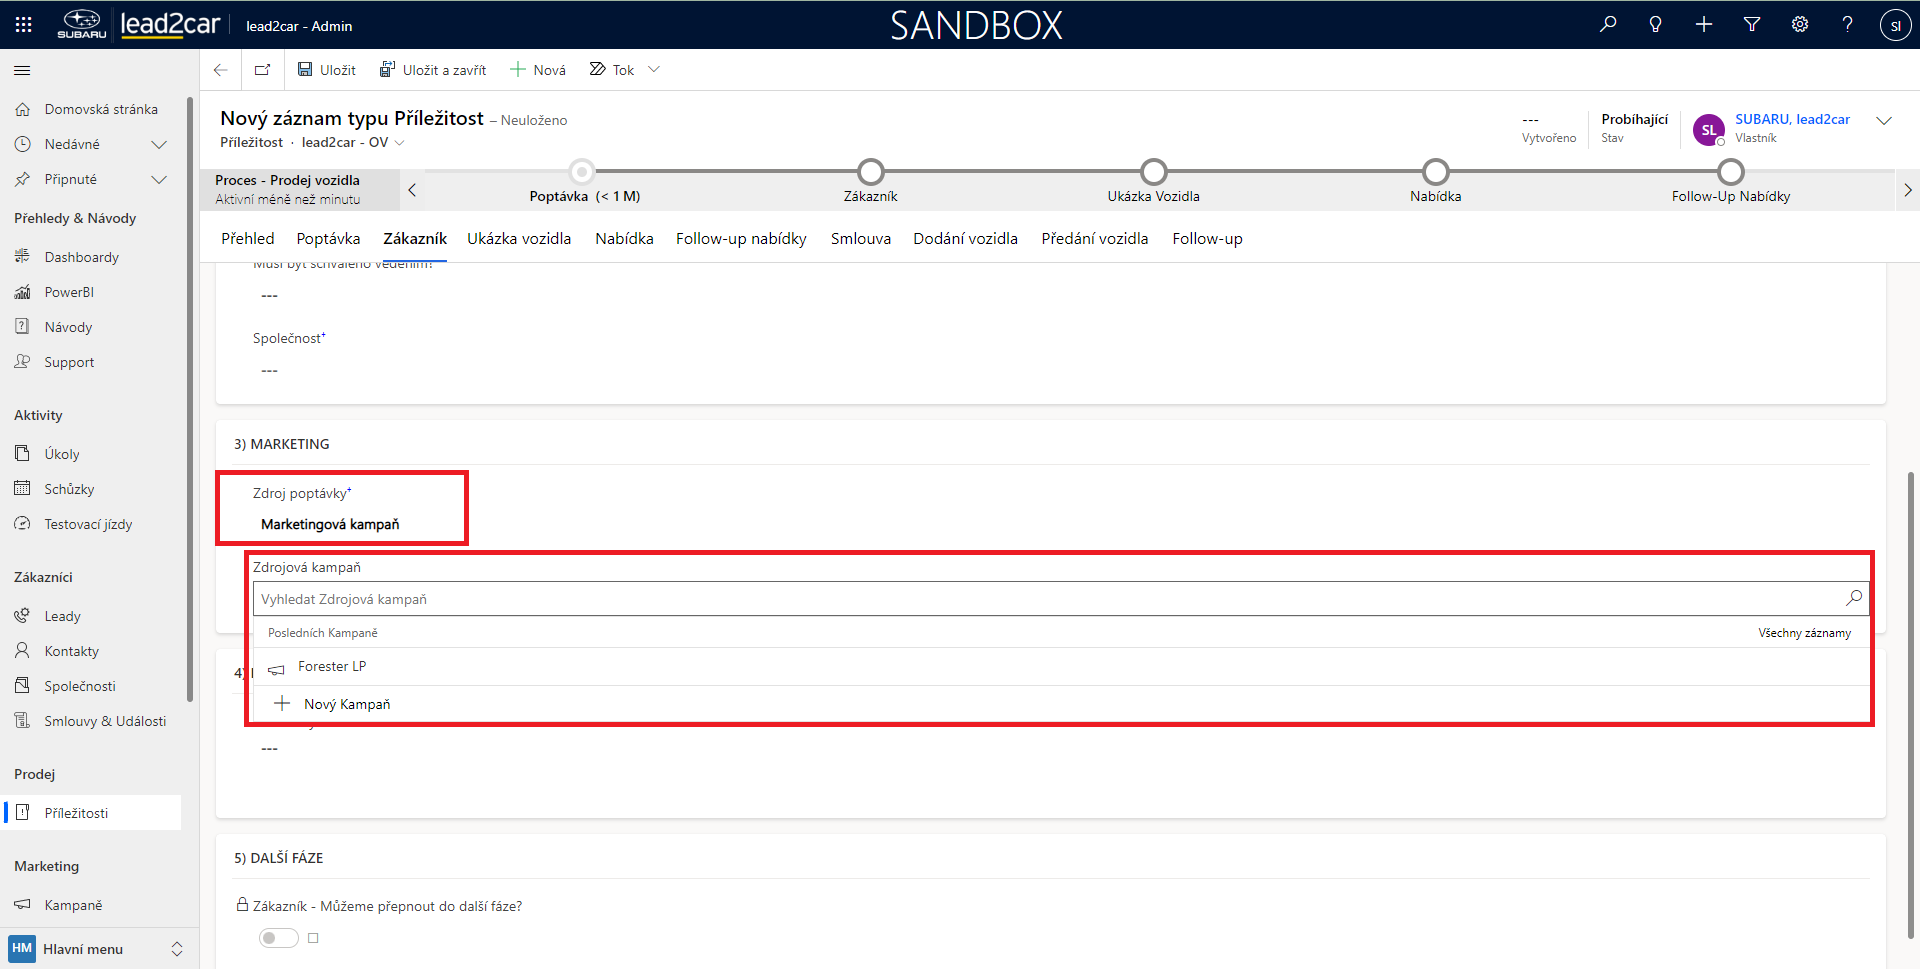
Task: Switch to the Nabídka tab
Action: [x=624, y=239]
